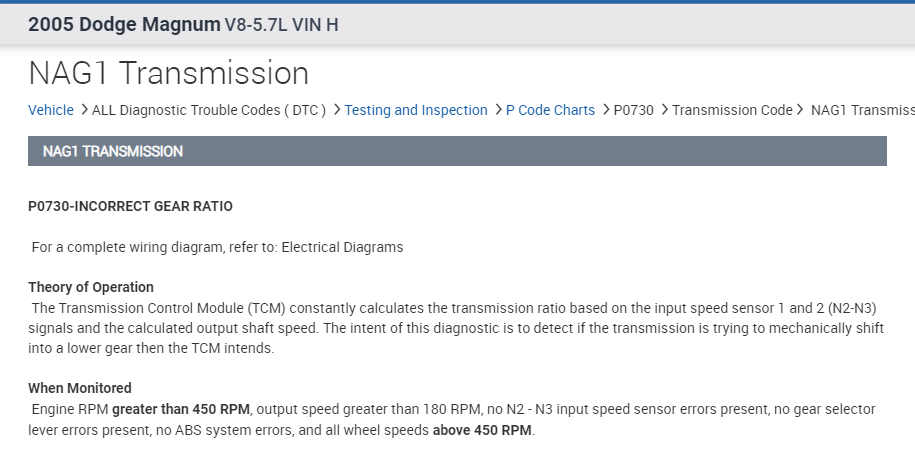Select the P0730 breadcrumb item
This screenshot has height=462, width=915.
pyautogui.click(x=634, y=110)
